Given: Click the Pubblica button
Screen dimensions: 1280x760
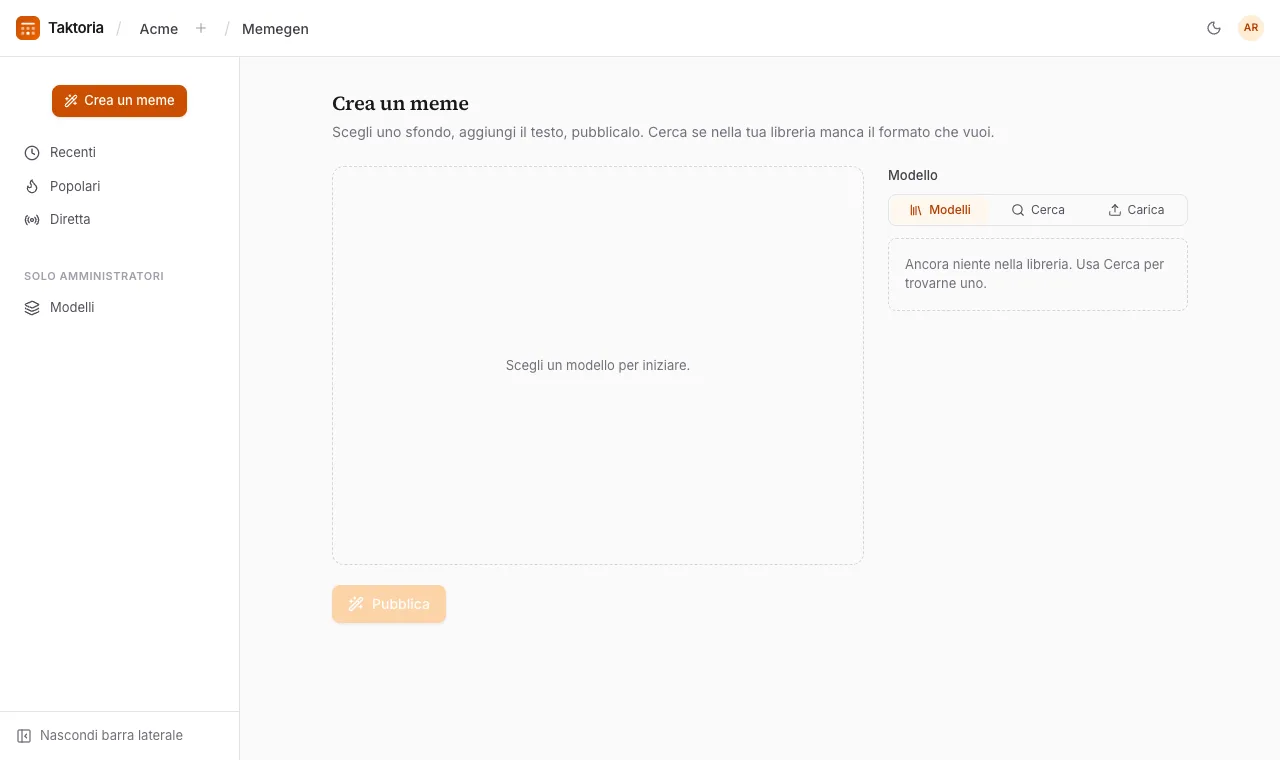Looking at the screenshot, I should pos(389,604).
